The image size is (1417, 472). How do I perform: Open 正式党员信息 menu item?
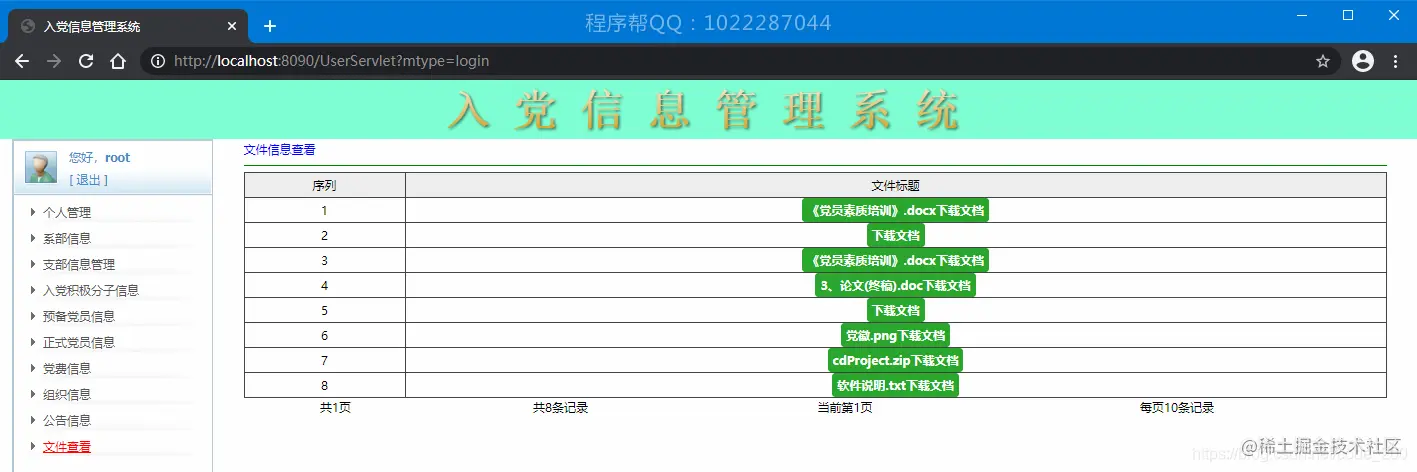(x=79, y=342)
